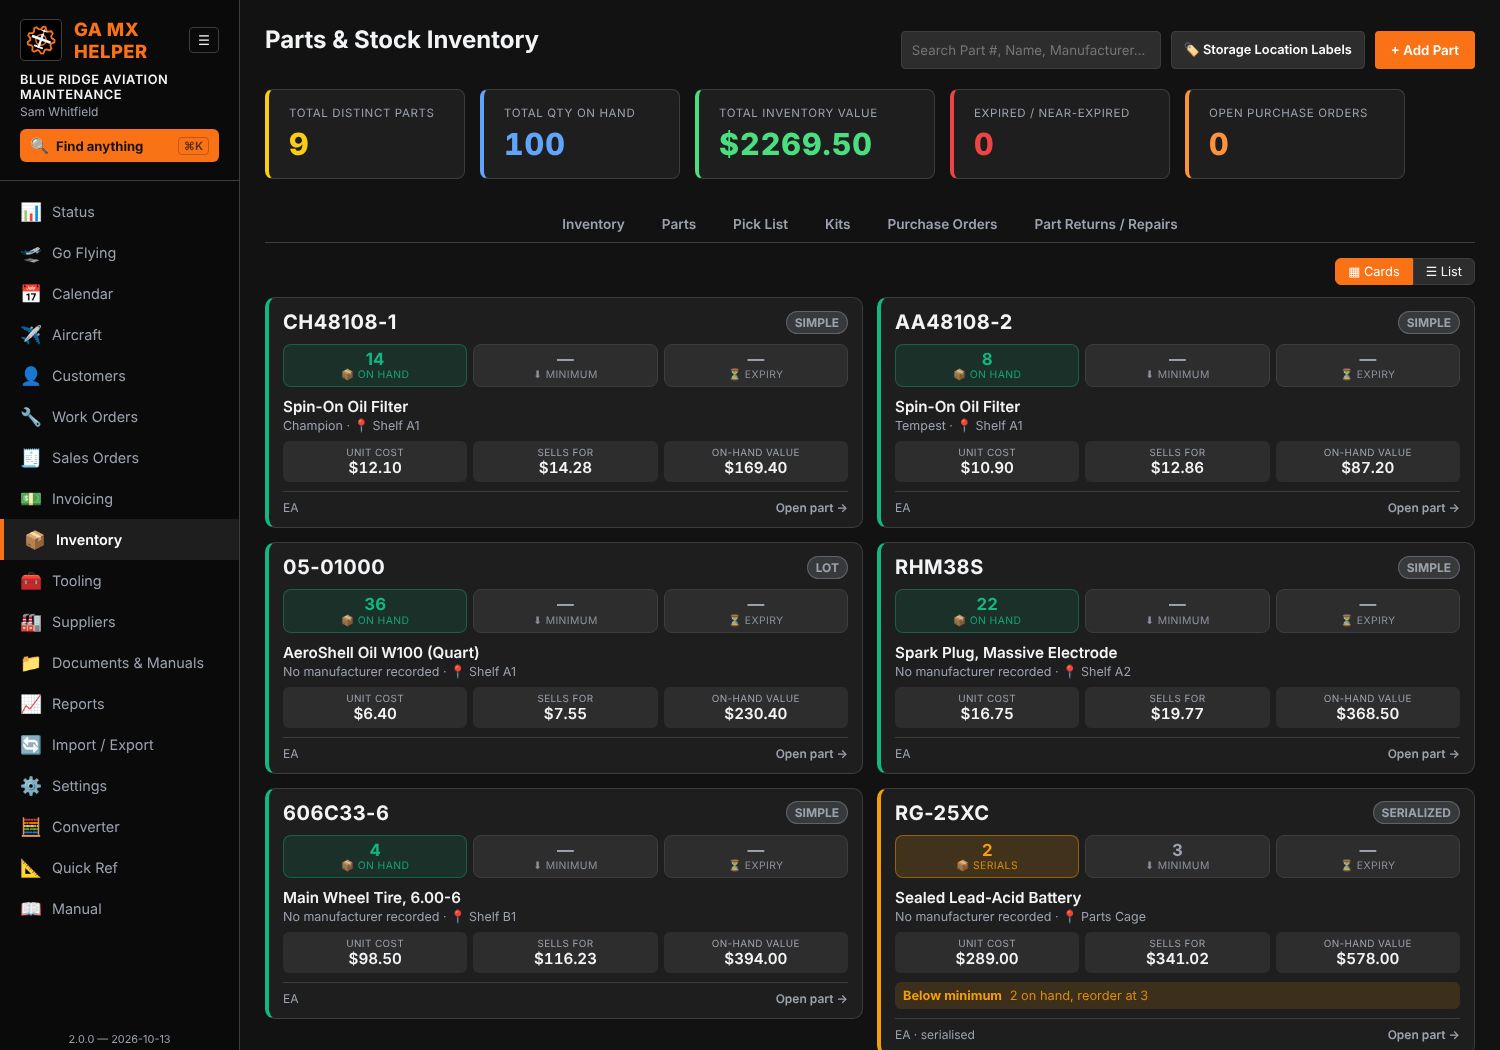Open the Calendar sidebar item
Screen dimensions: 1500x1050
[120, 294]
